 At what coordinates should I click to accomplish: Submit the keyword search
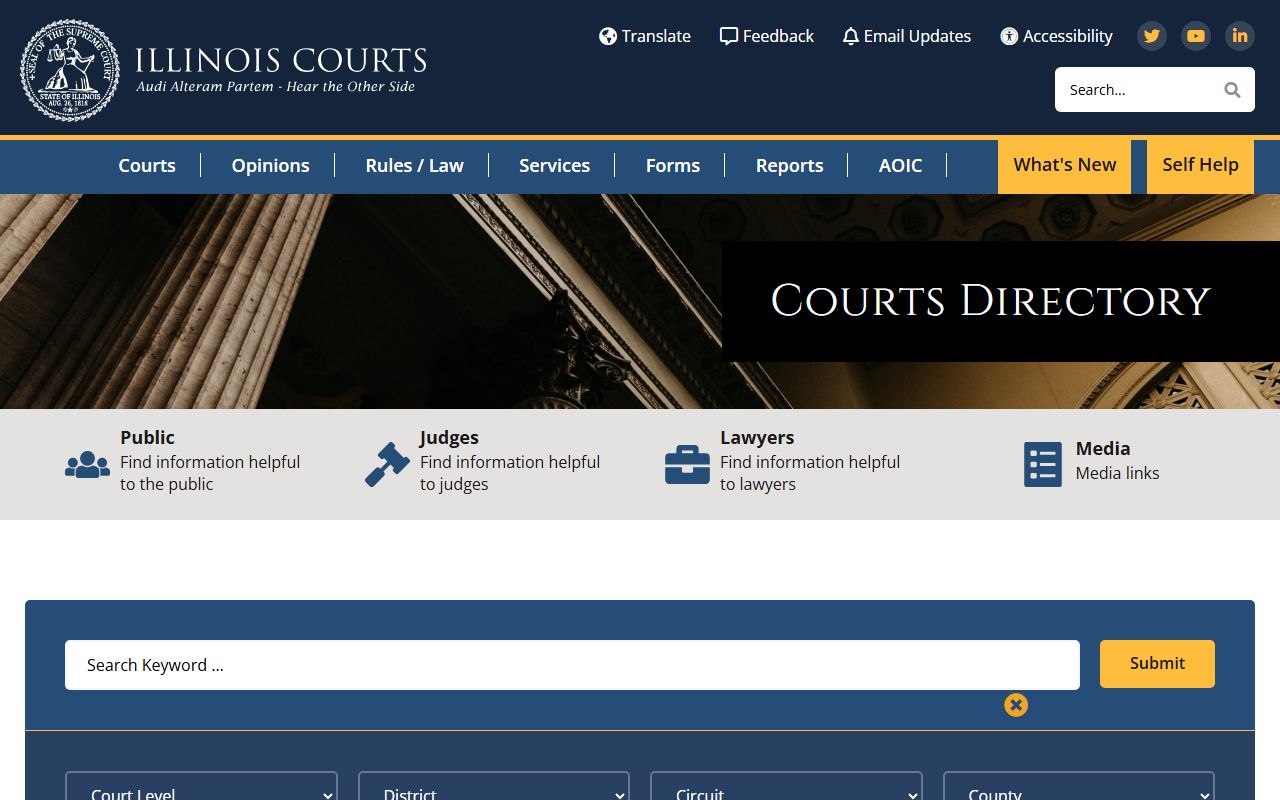[x=1157, y=664]
